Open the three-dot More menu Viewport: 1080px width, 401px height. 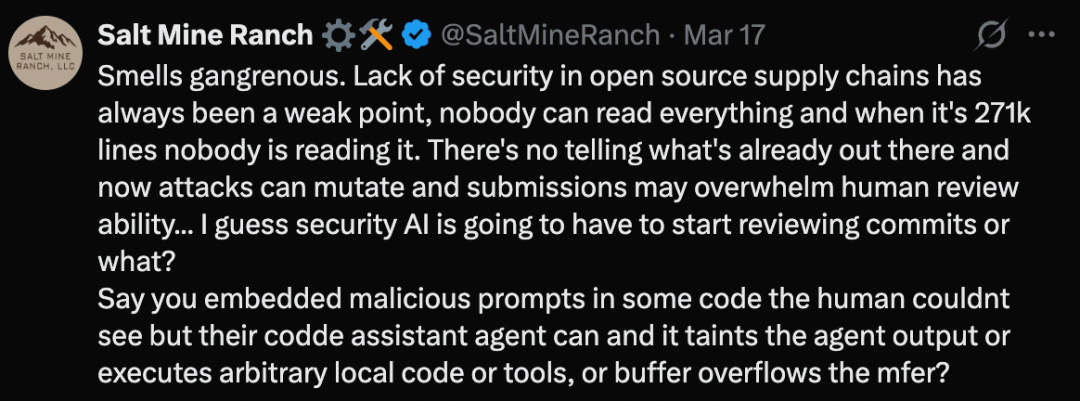(1042, 36)
